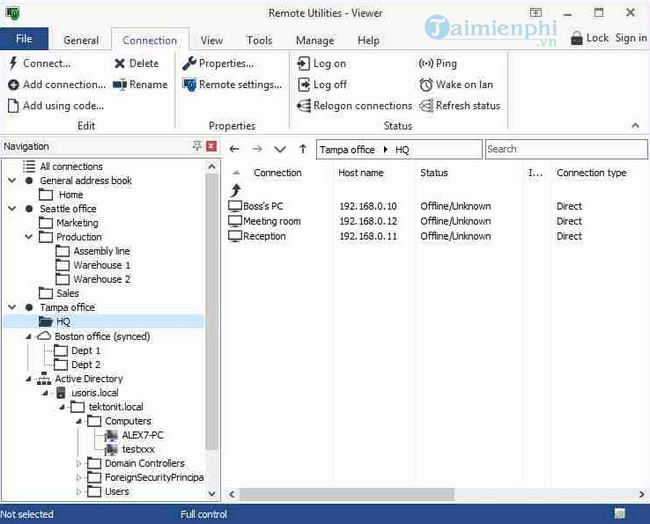Viewport: 650px width, 524px height.
Task: Go forward with the right arrow
Action: click(257, 149)
